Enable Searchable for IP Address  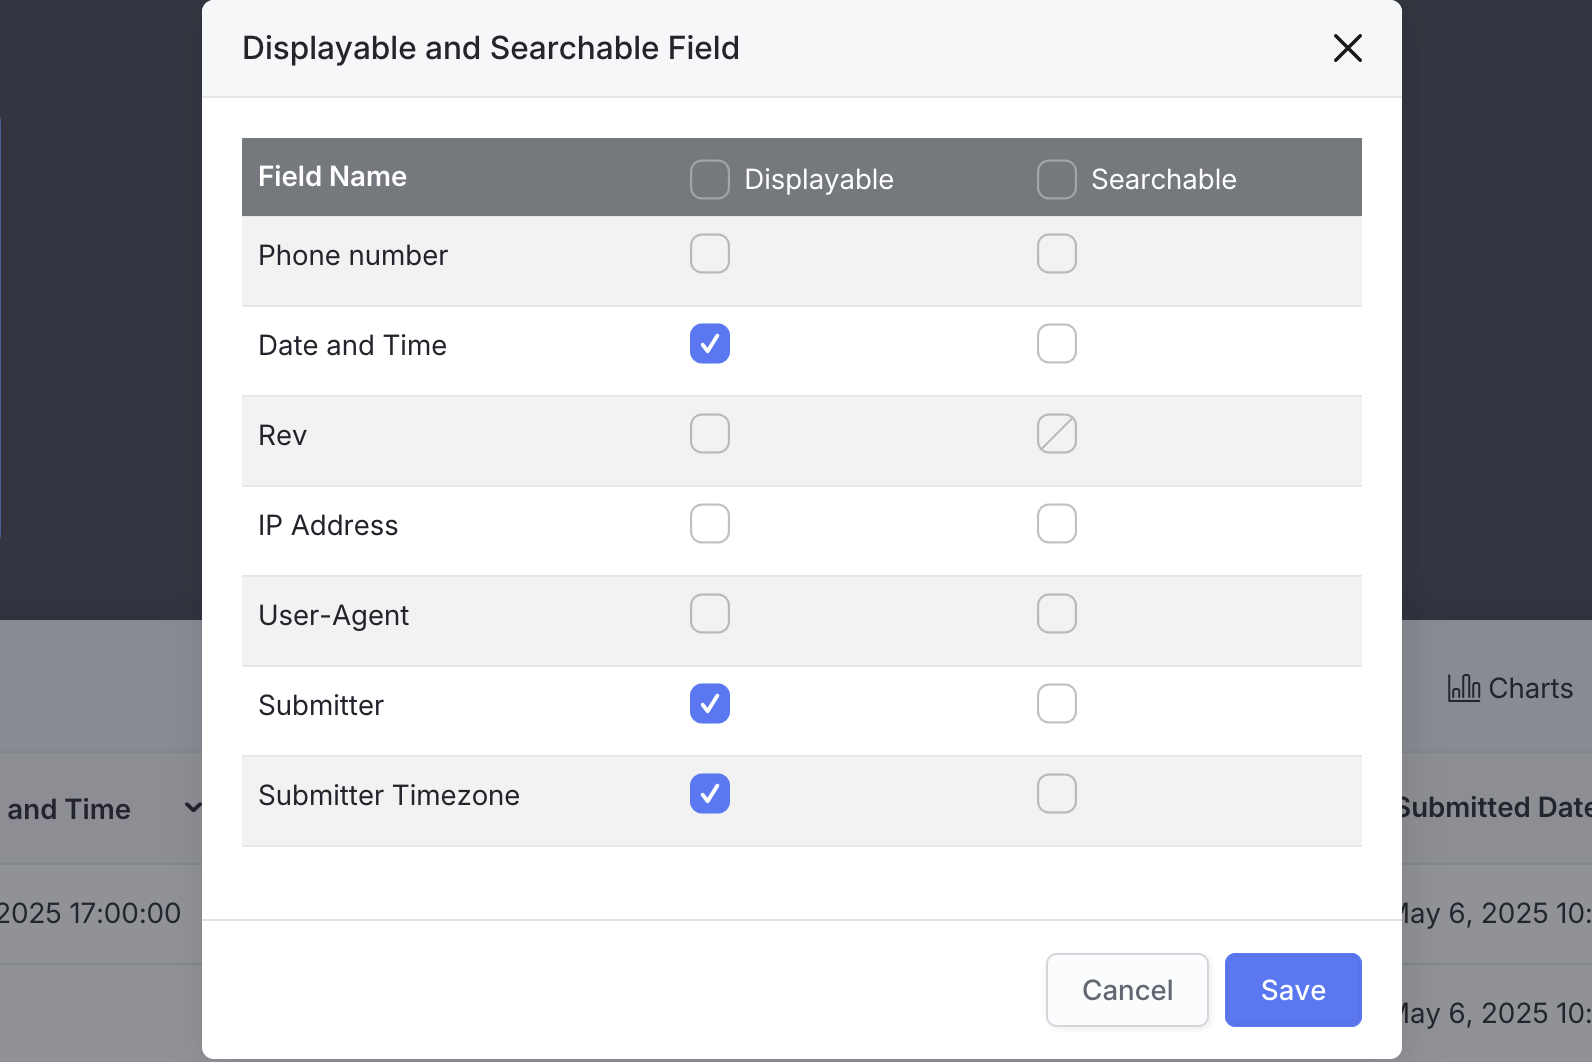tap(1057, 524)
